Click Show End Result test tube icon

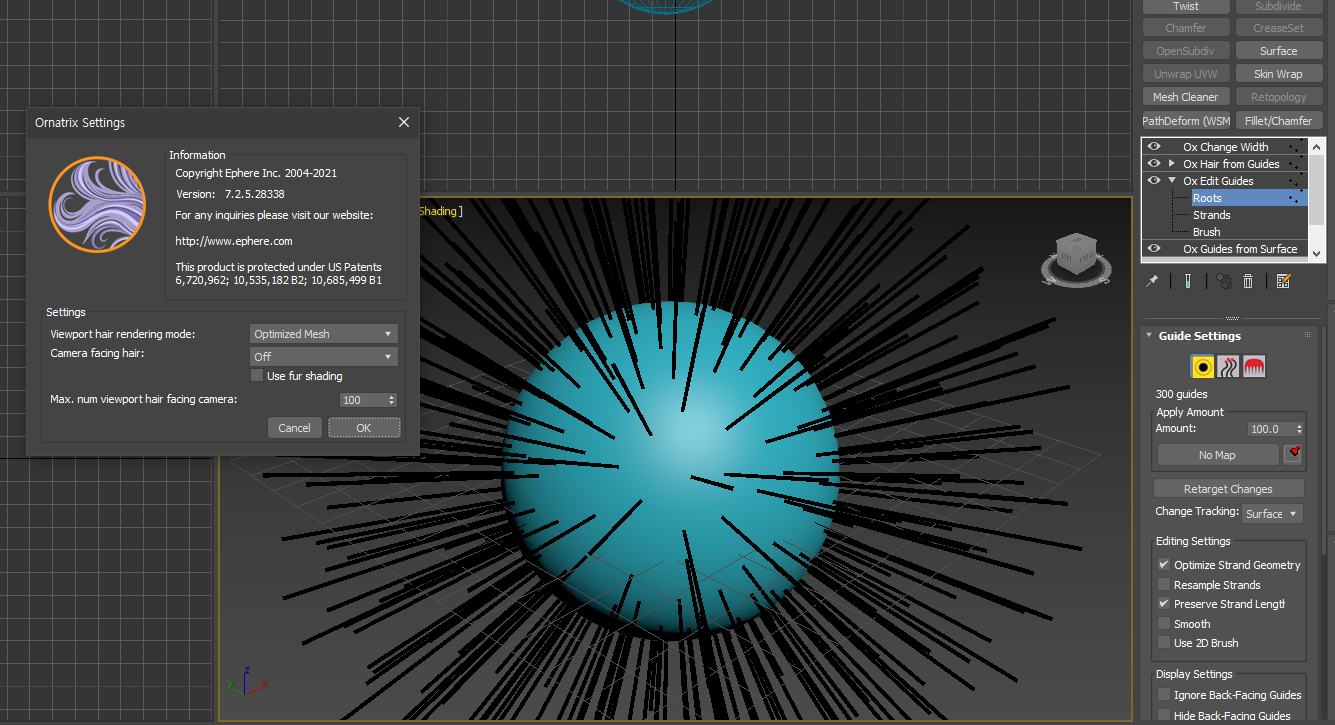[x=1187, y=282]
